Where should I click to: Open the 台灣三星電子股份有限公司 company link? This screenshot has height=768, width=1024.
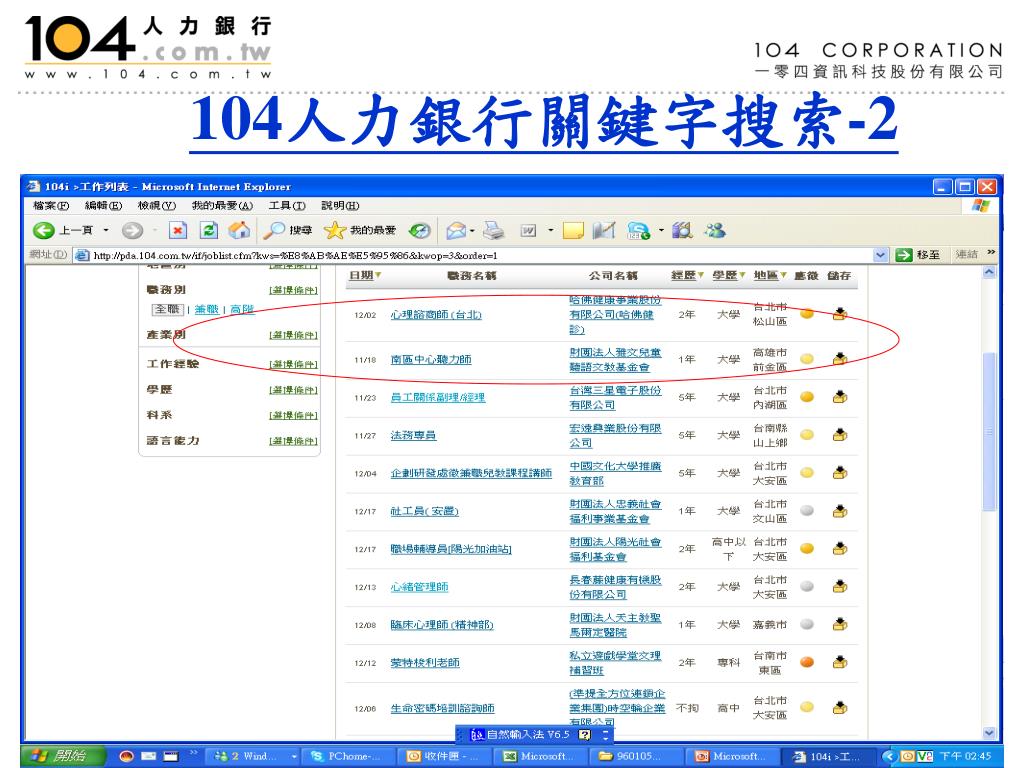(x=615, y=397)
